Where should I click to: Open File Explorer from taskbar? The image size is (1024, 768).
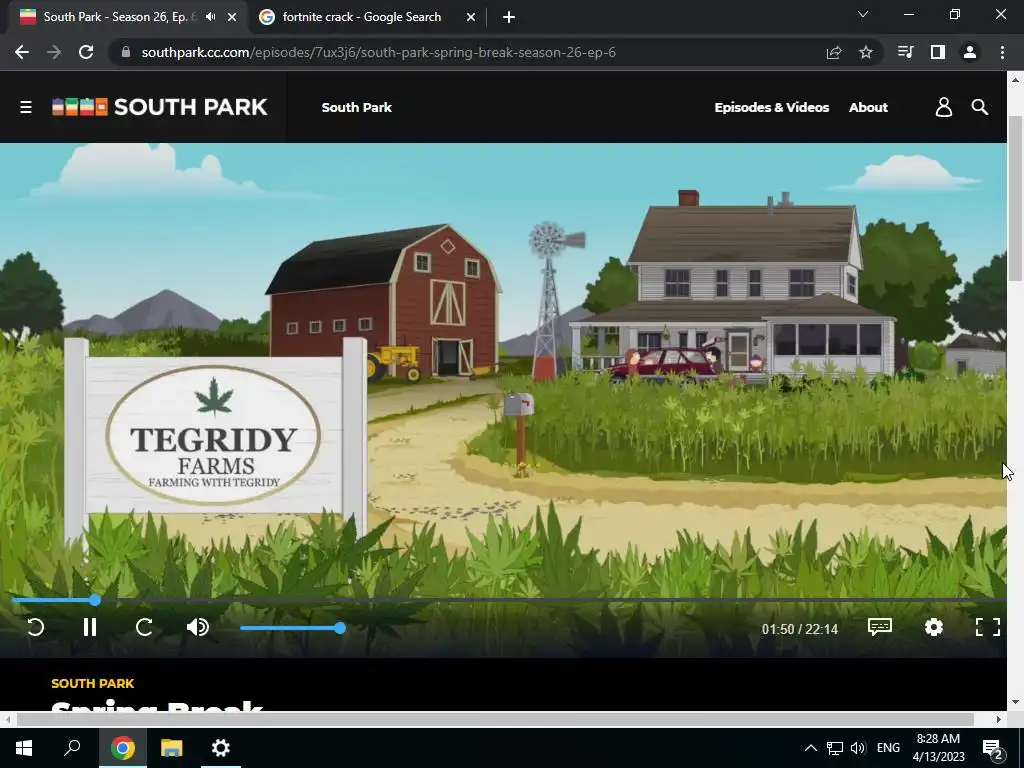(172, 748)
